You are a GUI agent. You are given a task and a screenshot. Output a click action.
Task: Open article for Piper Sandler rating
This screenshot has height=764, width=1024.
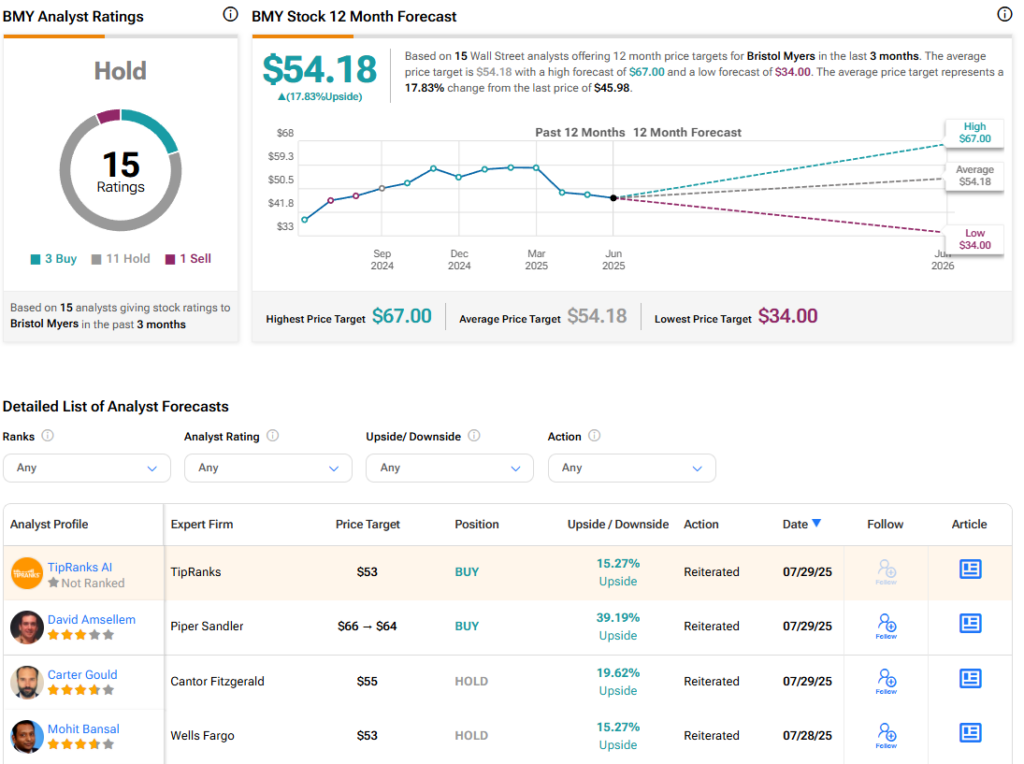point(969,624)
